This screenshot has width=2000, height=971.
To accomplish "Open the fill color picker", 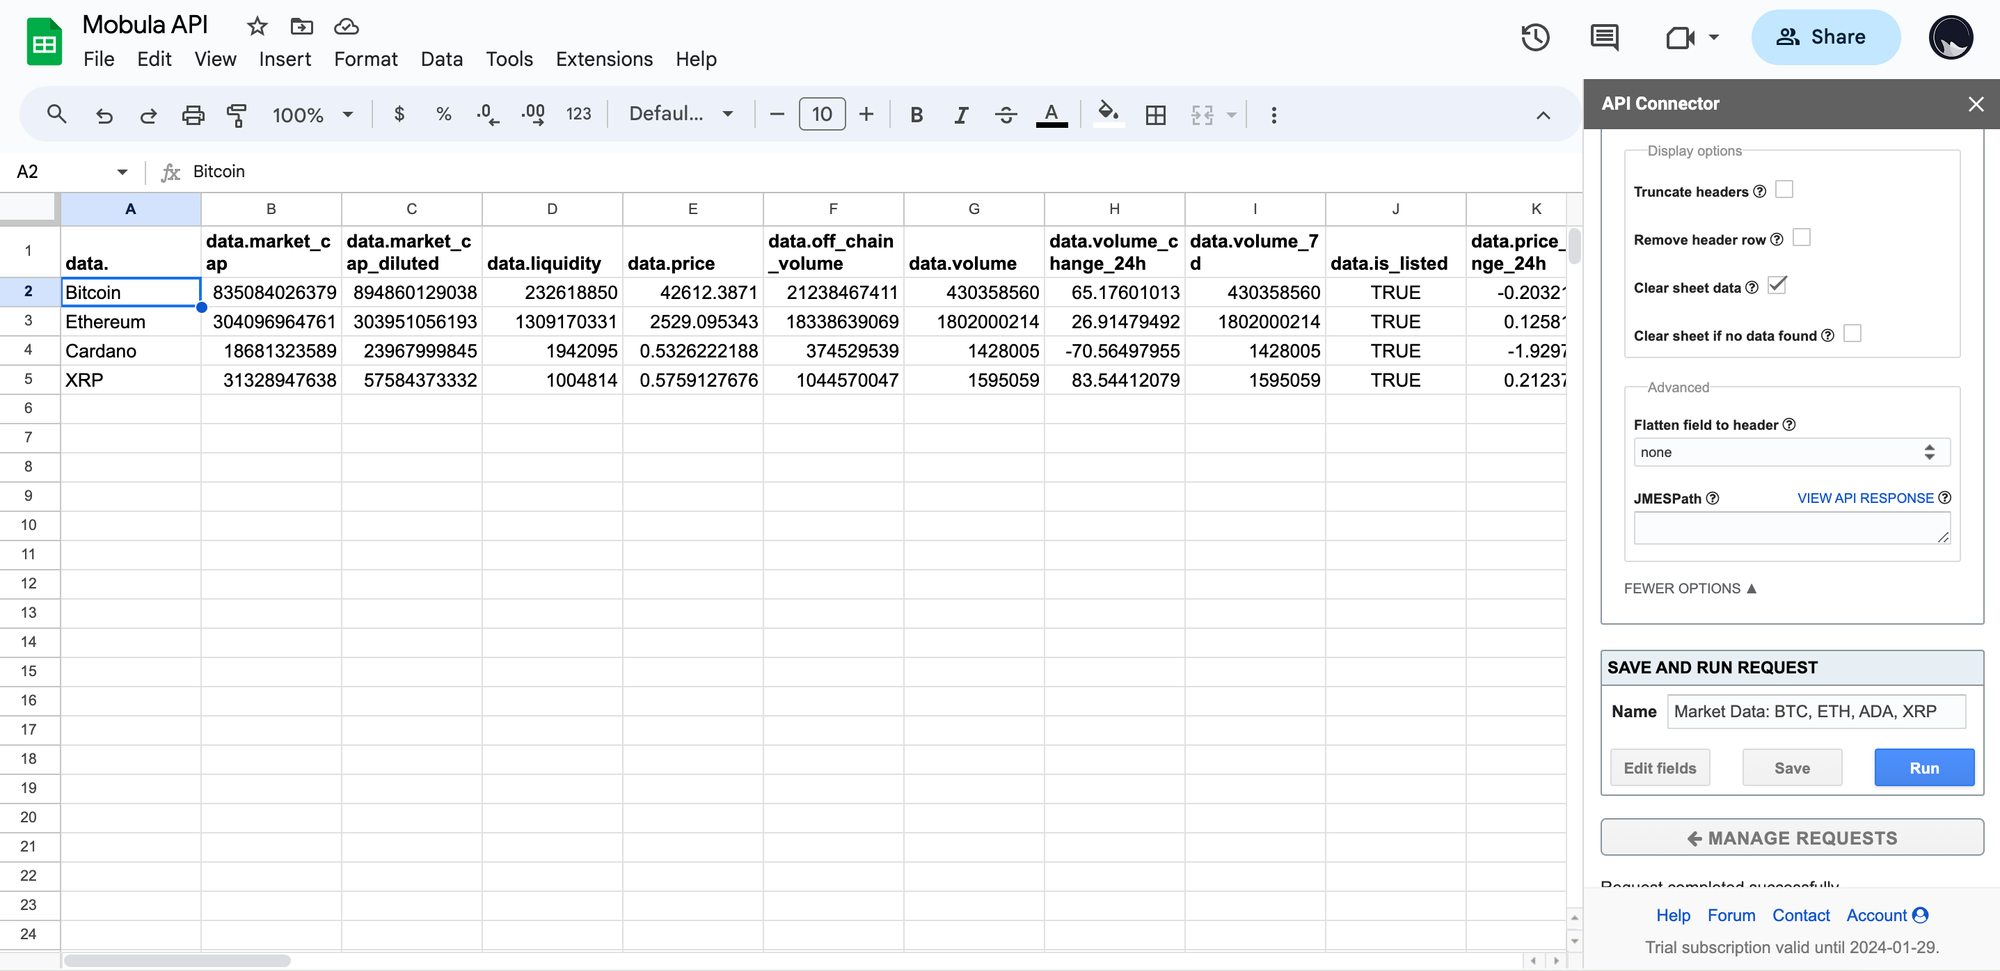I will (x=1108, y=114).
